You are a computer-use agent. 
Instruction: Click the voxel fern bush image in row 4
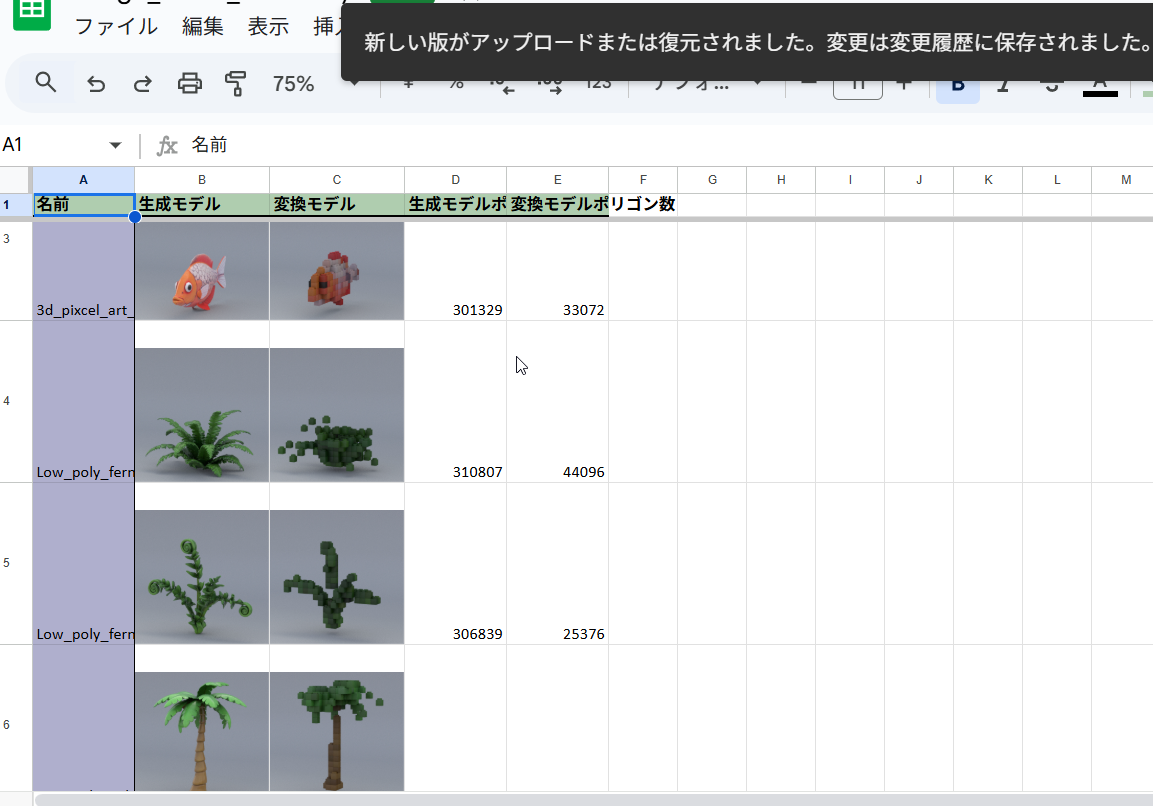pos(337,415)
